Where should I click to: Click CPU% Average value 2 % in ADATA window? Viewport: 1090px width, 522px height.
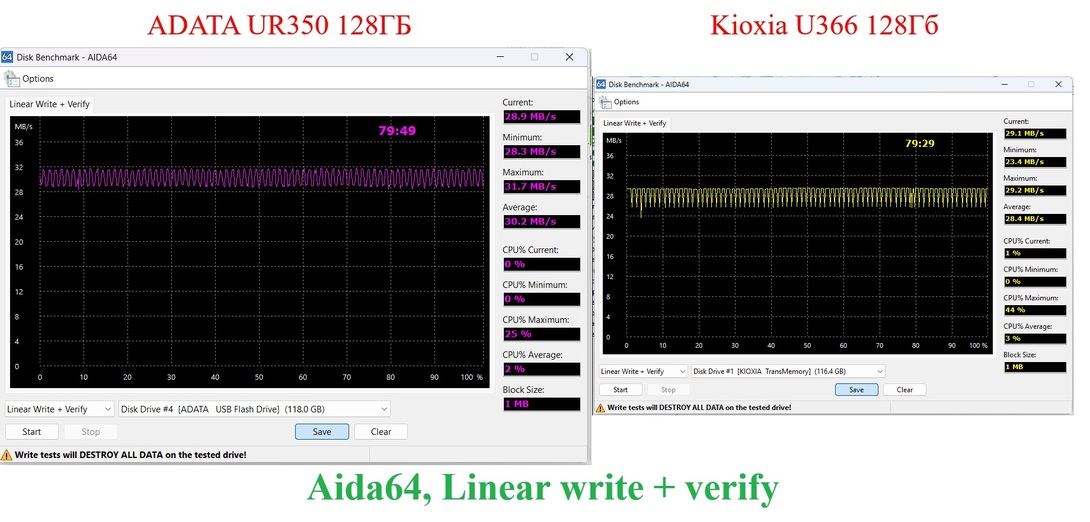point(542,369)
